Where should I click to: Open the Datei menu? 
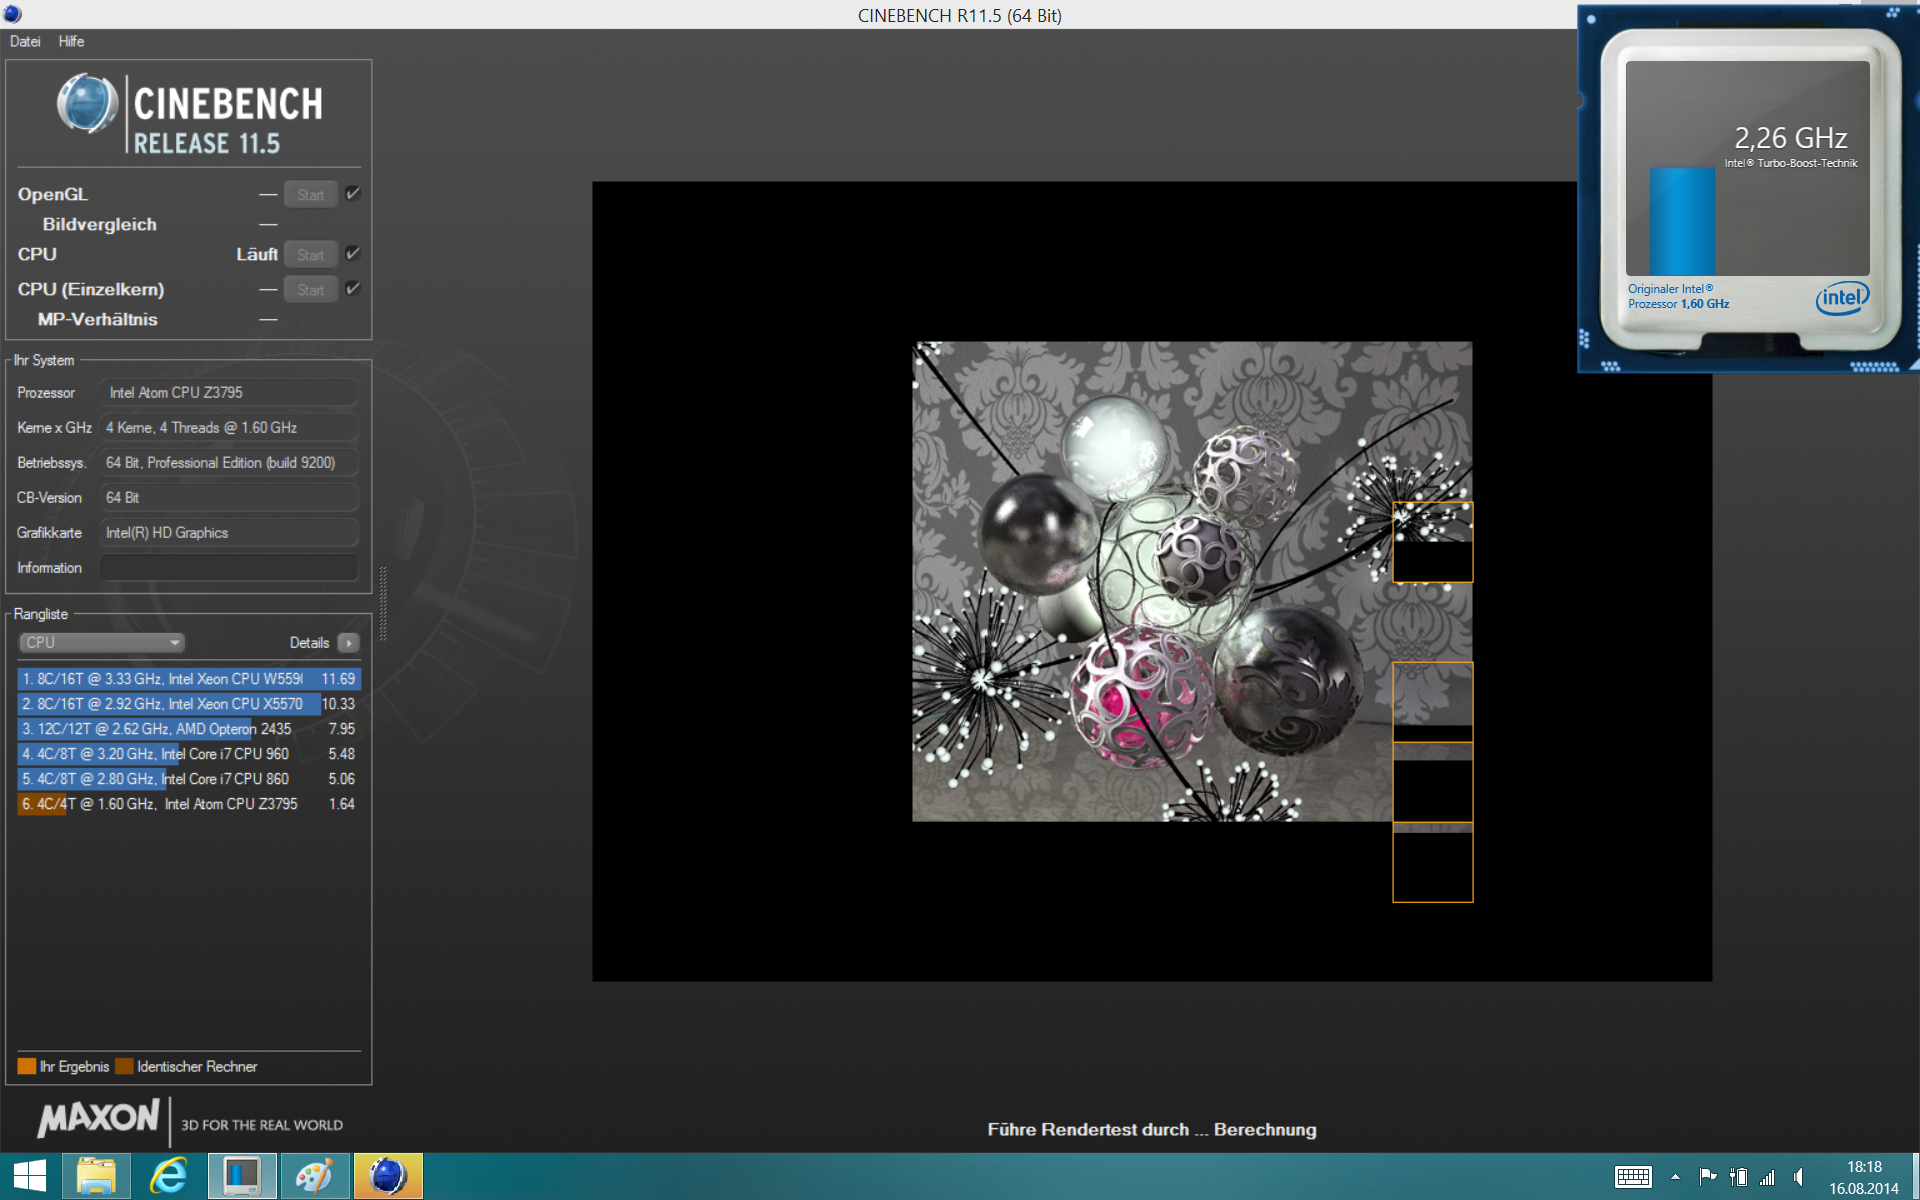click(25, 41)
